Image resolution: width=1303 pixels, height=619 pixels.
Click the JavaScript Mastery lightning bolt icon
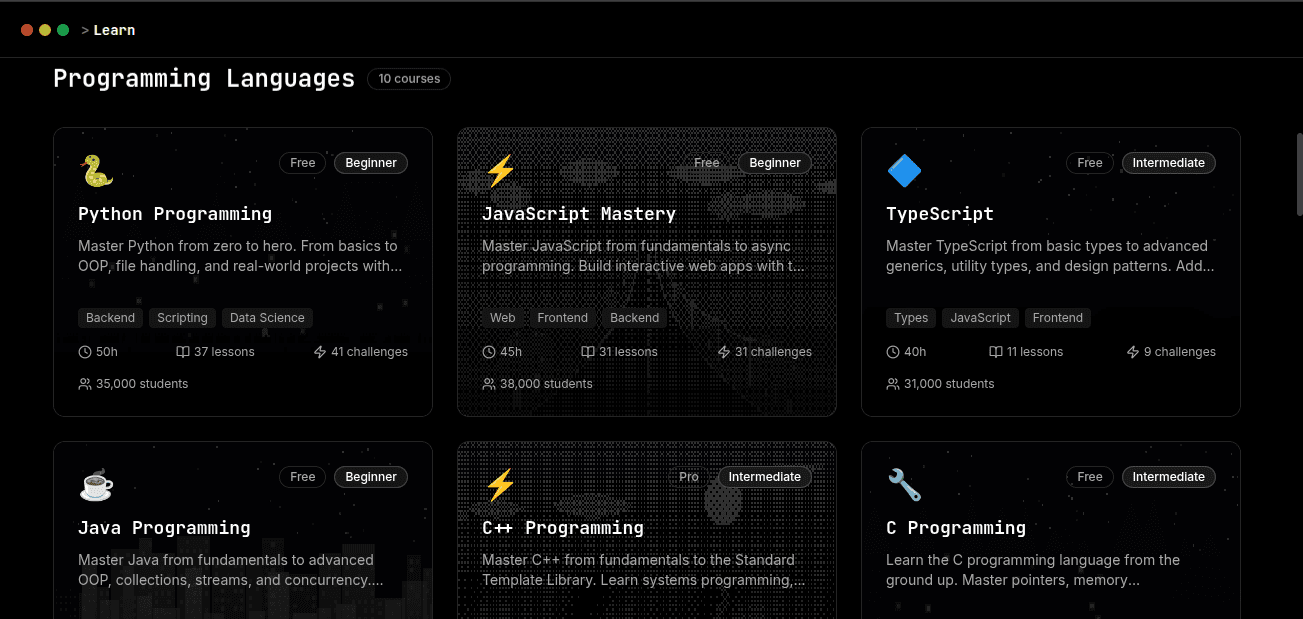pyautogui.click(x=500, y=171)
